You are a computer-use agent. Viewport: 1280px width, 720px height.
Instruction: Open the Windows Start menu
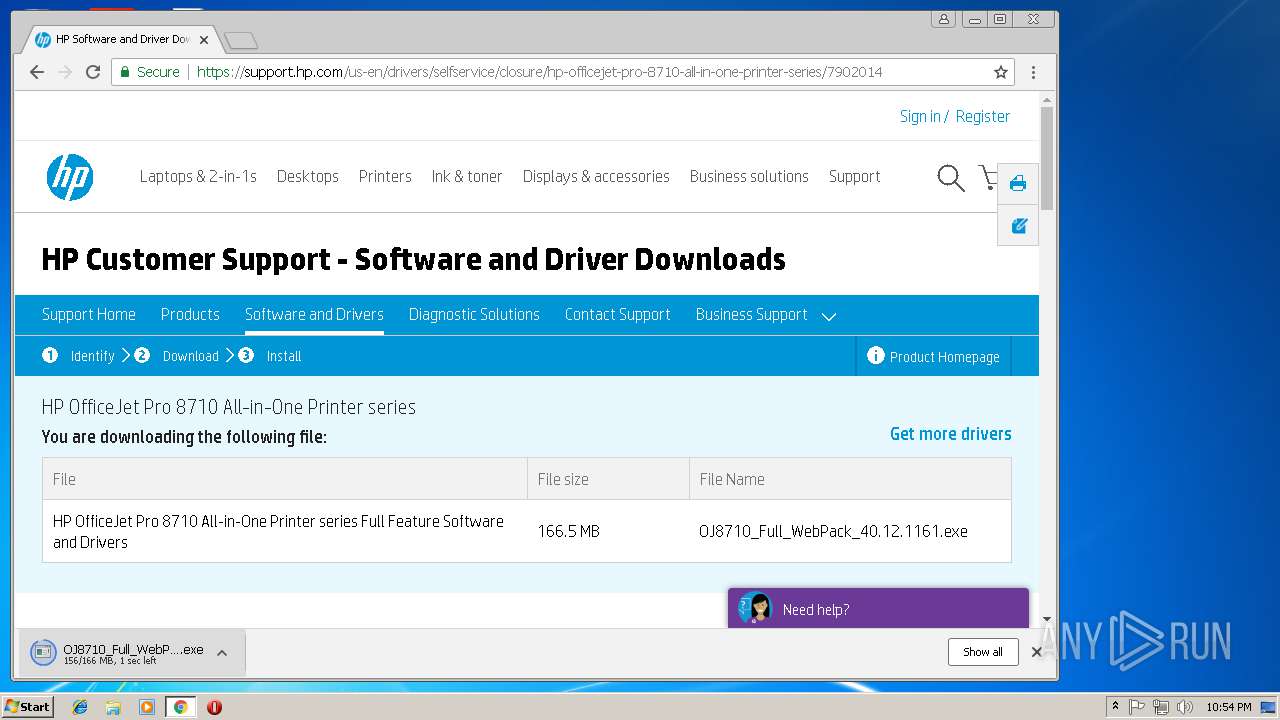tap(27, 706)
